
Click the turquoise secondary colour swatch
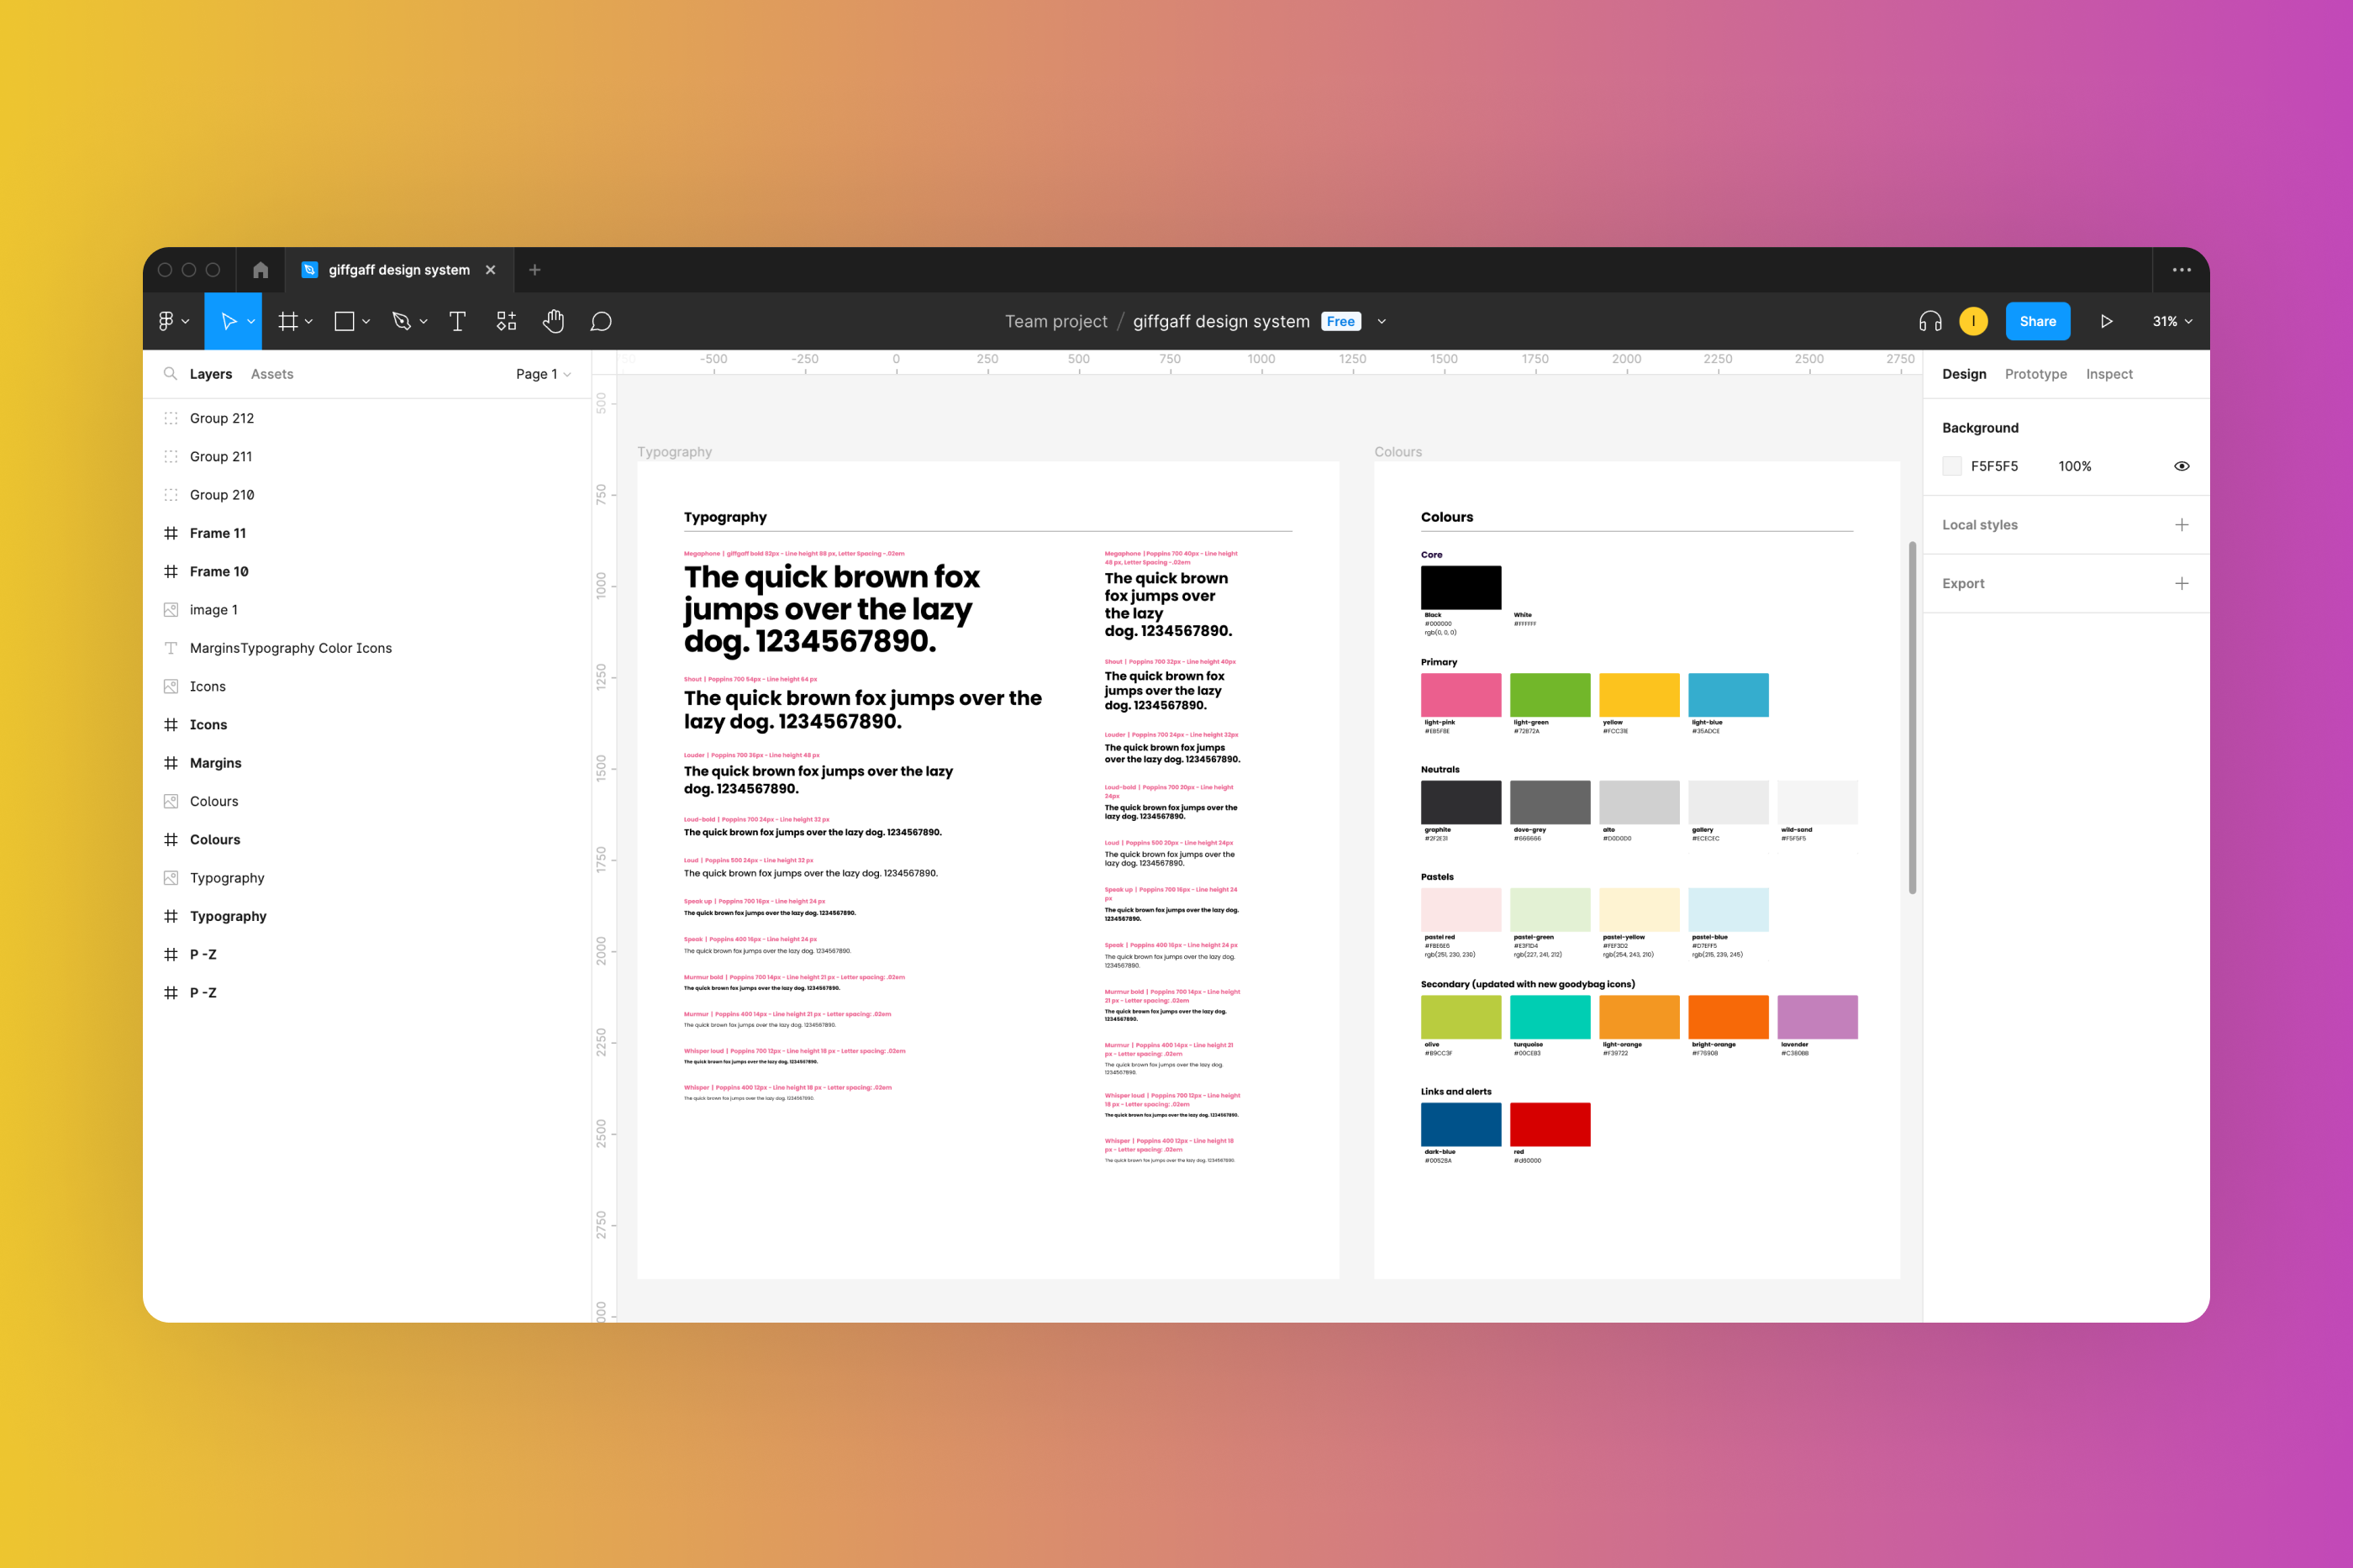click(x=1549, y=1017)
